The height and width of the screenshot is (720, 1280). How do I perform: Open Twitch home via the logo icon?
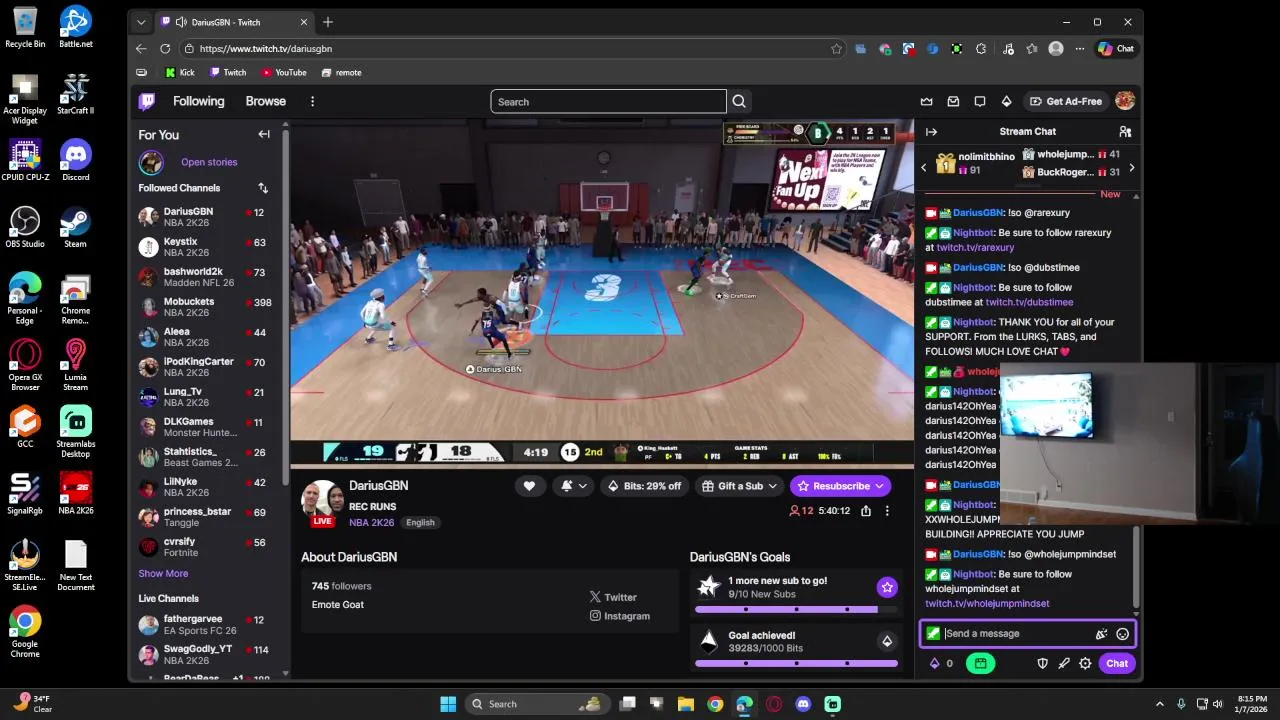[147, 101]
